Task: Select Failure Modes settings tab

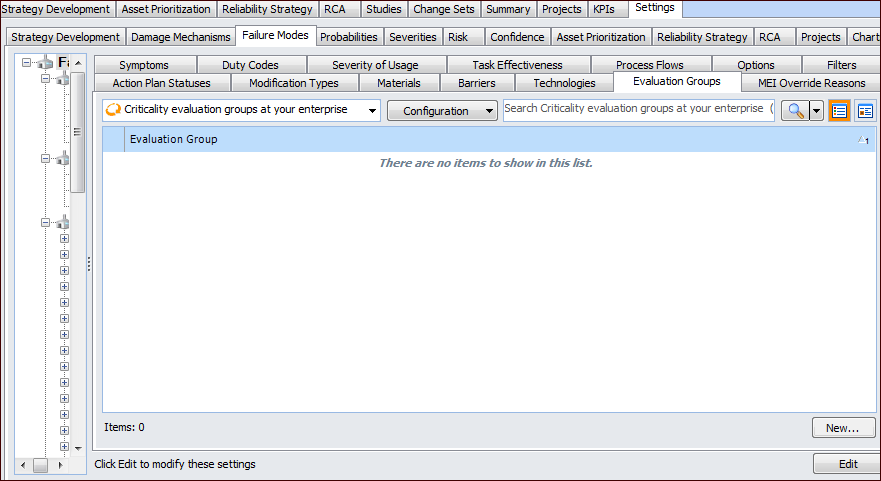Action: tap(275, 35)
